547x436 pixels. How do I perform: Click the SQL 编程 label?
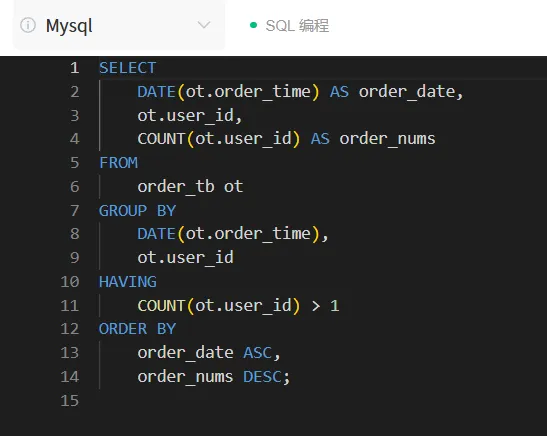tap(297, 26)
